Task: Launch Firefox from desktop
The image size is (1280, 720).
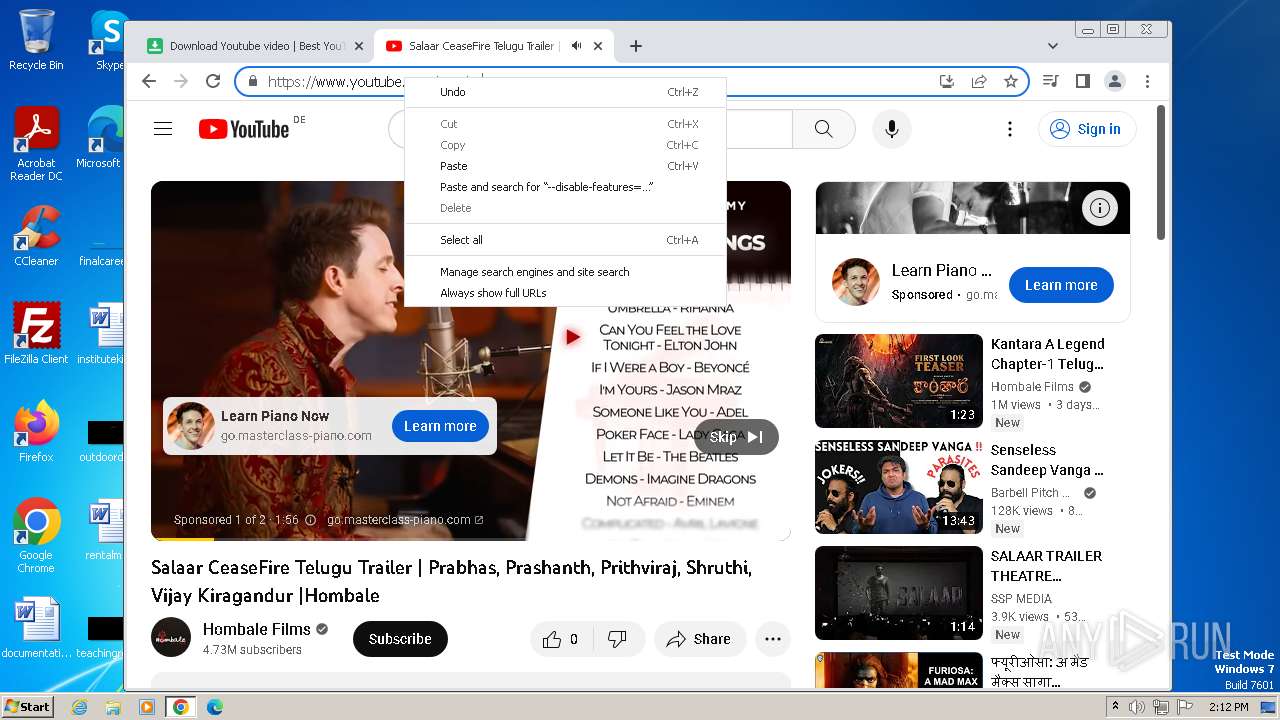Action: click(36, 431)
